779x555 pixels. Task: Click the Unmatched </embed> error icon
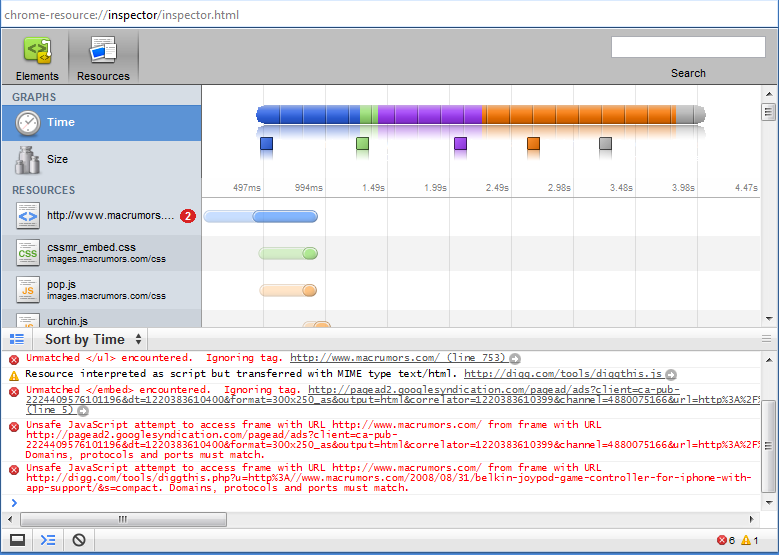pos(14,392)
